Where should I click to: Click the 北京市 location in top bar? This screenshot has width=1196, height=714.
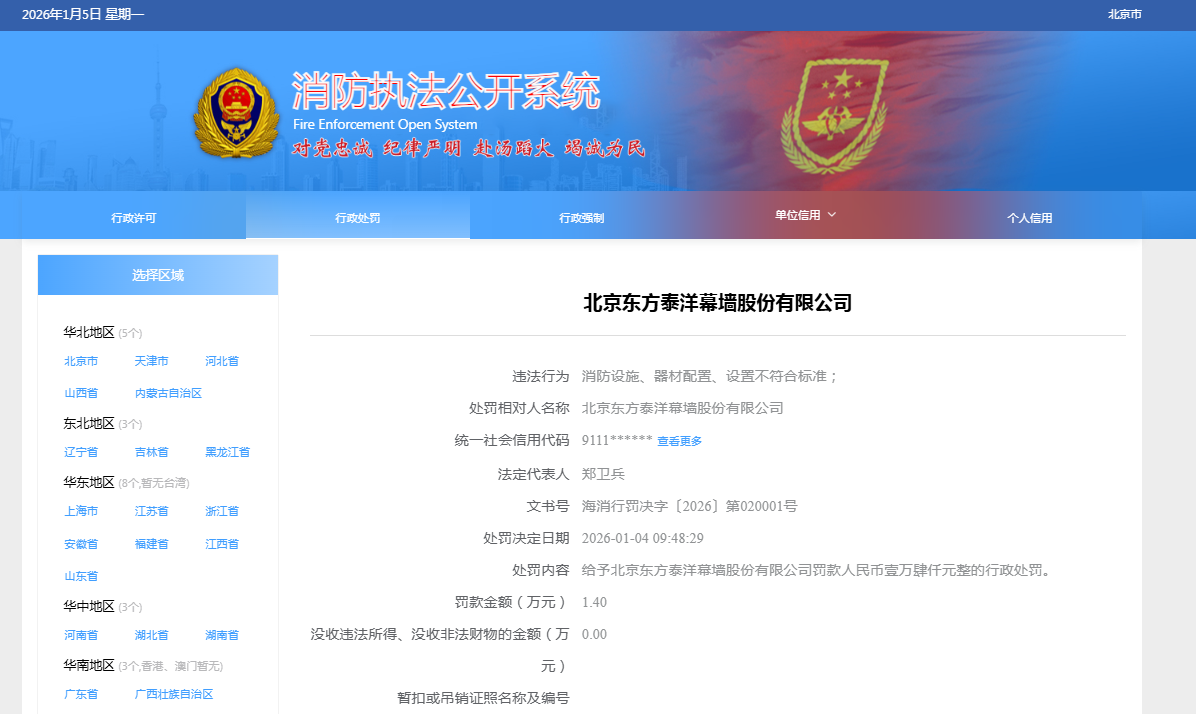point(1124,15)
